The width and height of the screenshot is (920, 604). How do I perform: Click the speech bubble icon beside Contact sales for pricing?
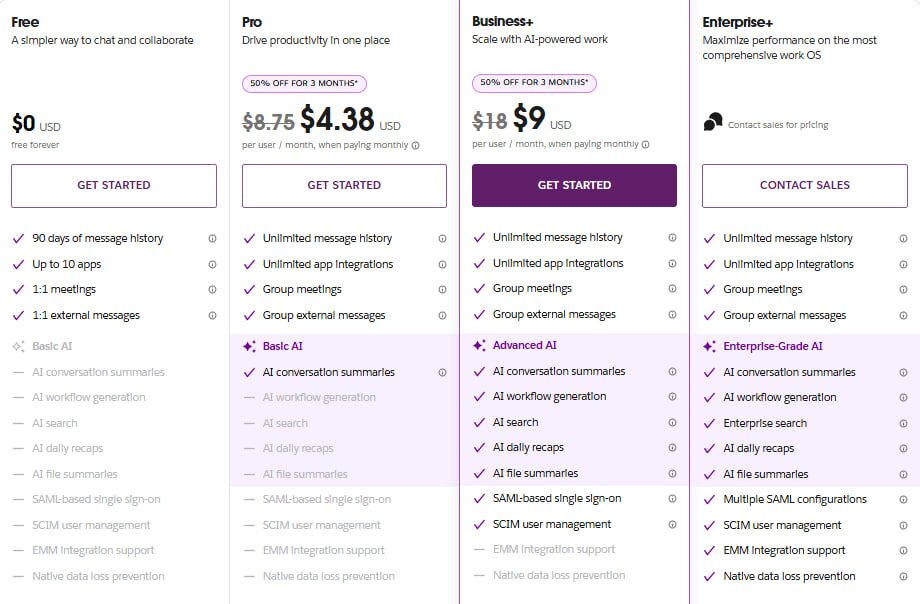(713, 122)
